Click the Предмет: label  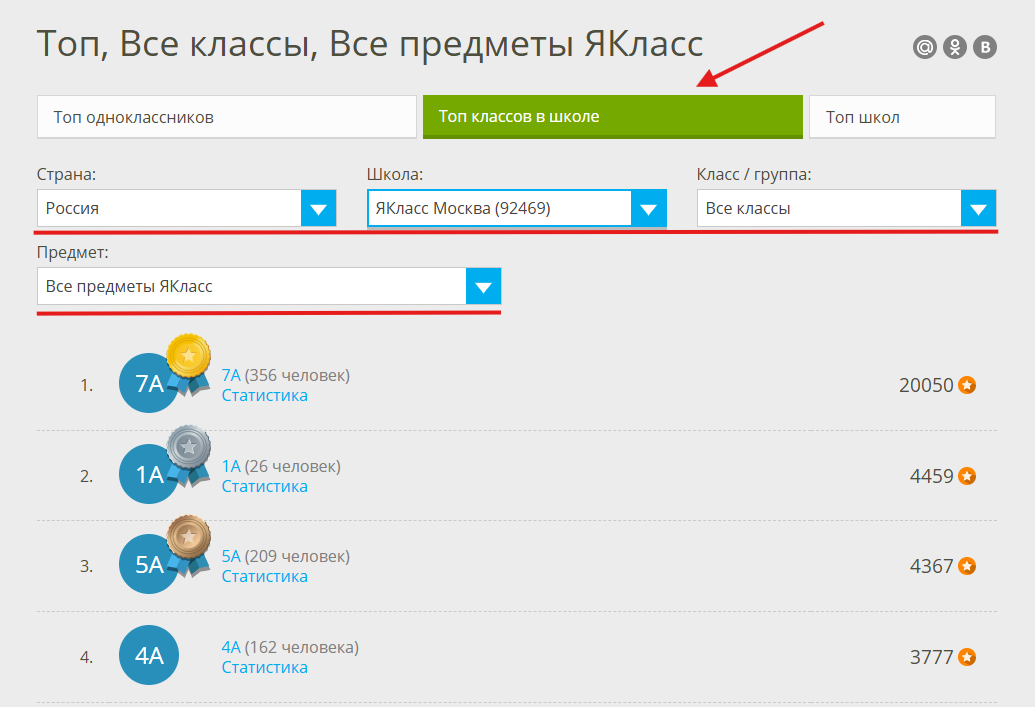tap(73, 252)
